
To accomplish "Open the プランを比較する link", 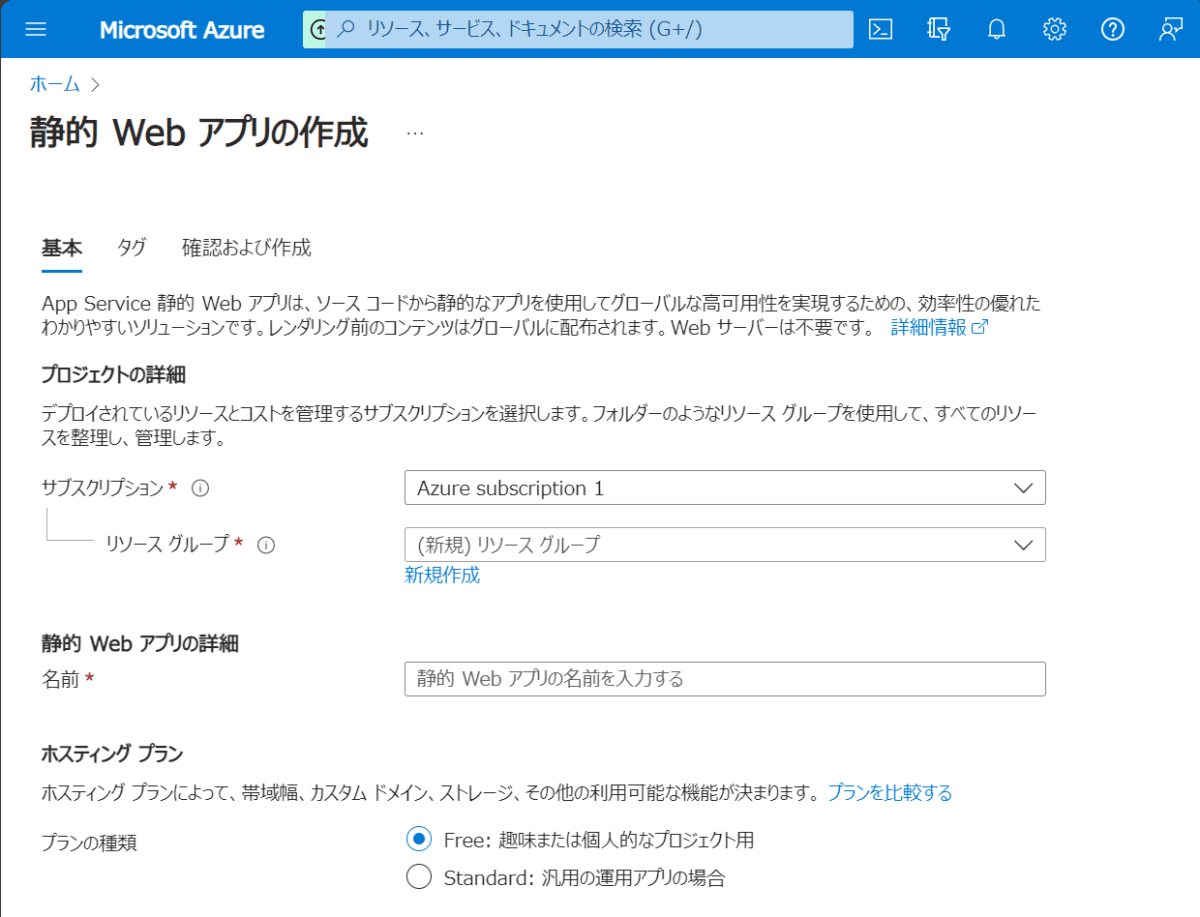I will click(889, 793).
